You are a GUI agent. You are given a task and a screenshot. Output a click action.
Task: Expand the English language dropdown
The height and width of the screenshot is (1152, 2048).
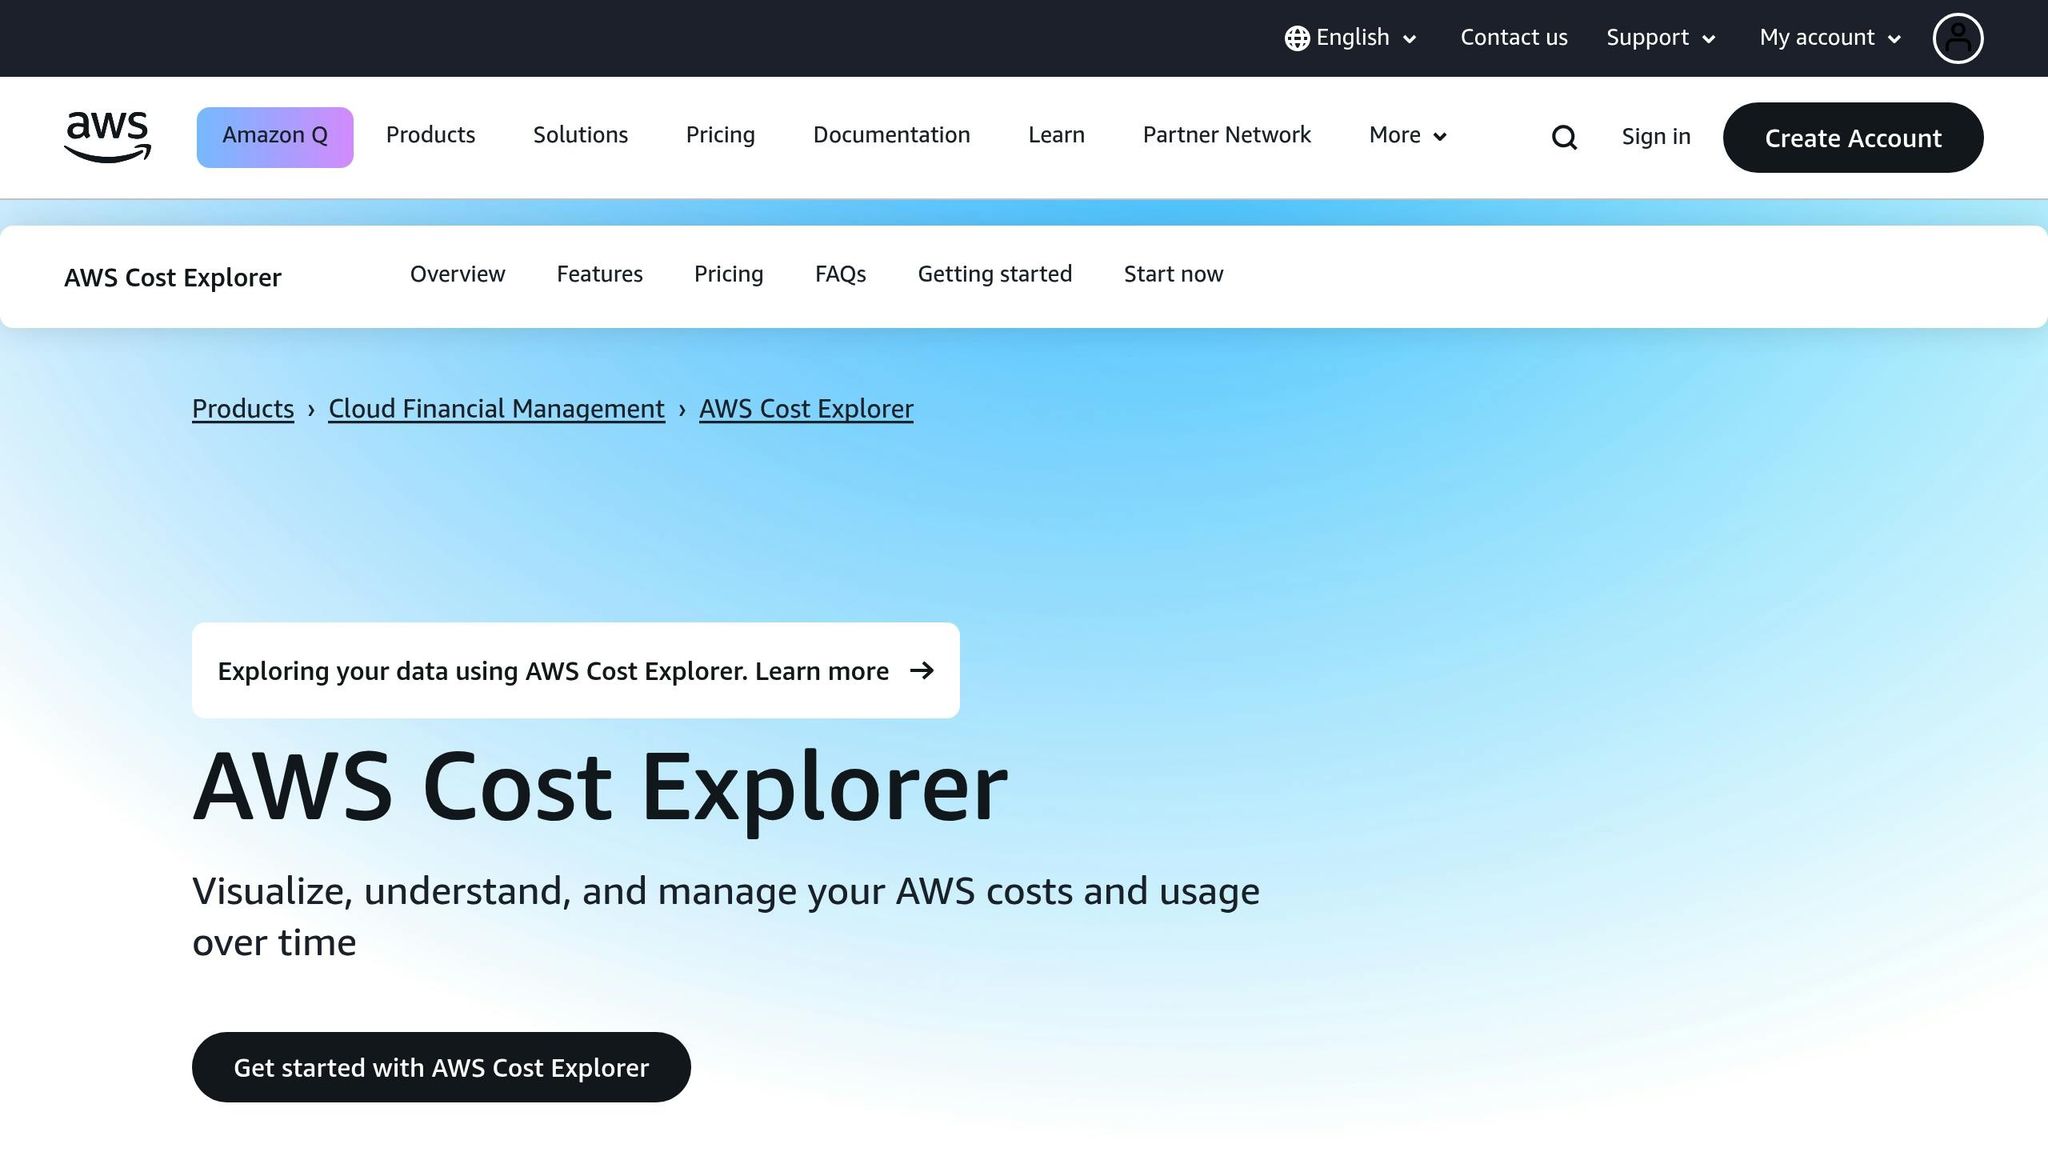click(1351, 38)
